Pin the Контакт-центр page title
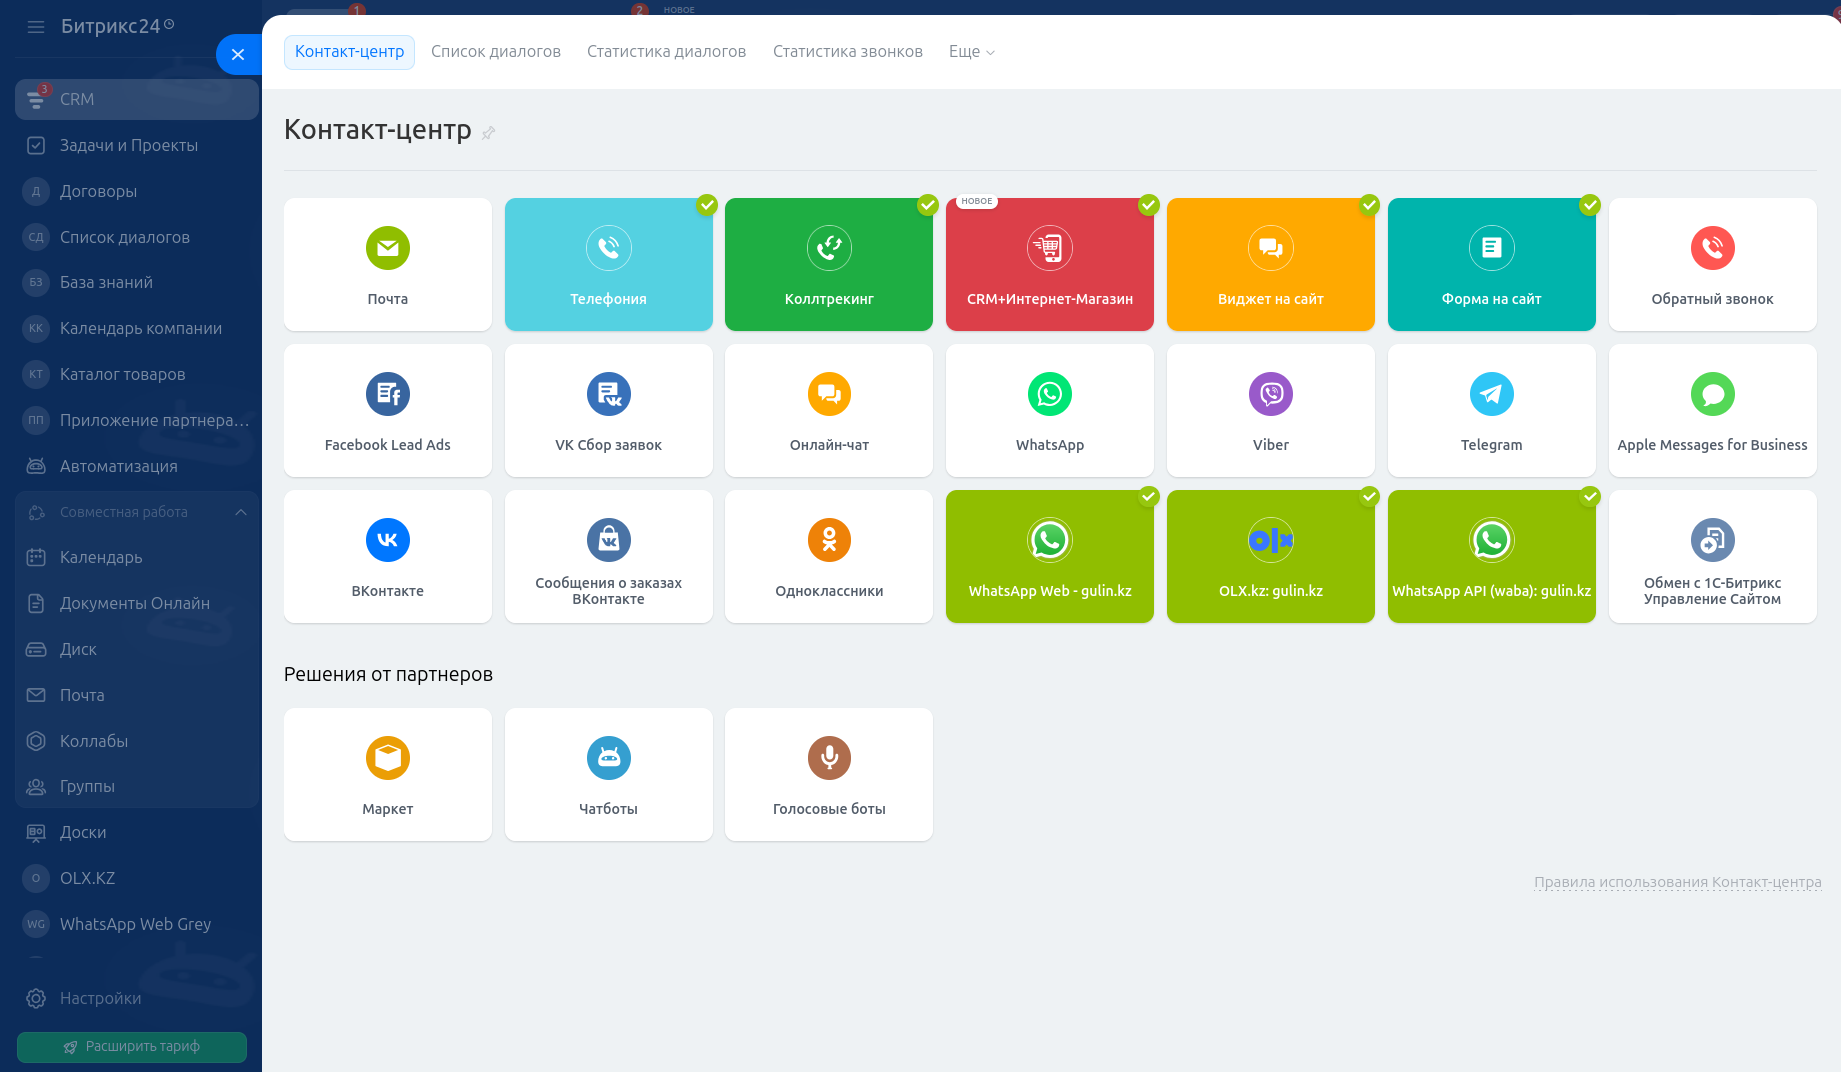This screenshot has width=1841, height=1072. (x=488, y=132)
